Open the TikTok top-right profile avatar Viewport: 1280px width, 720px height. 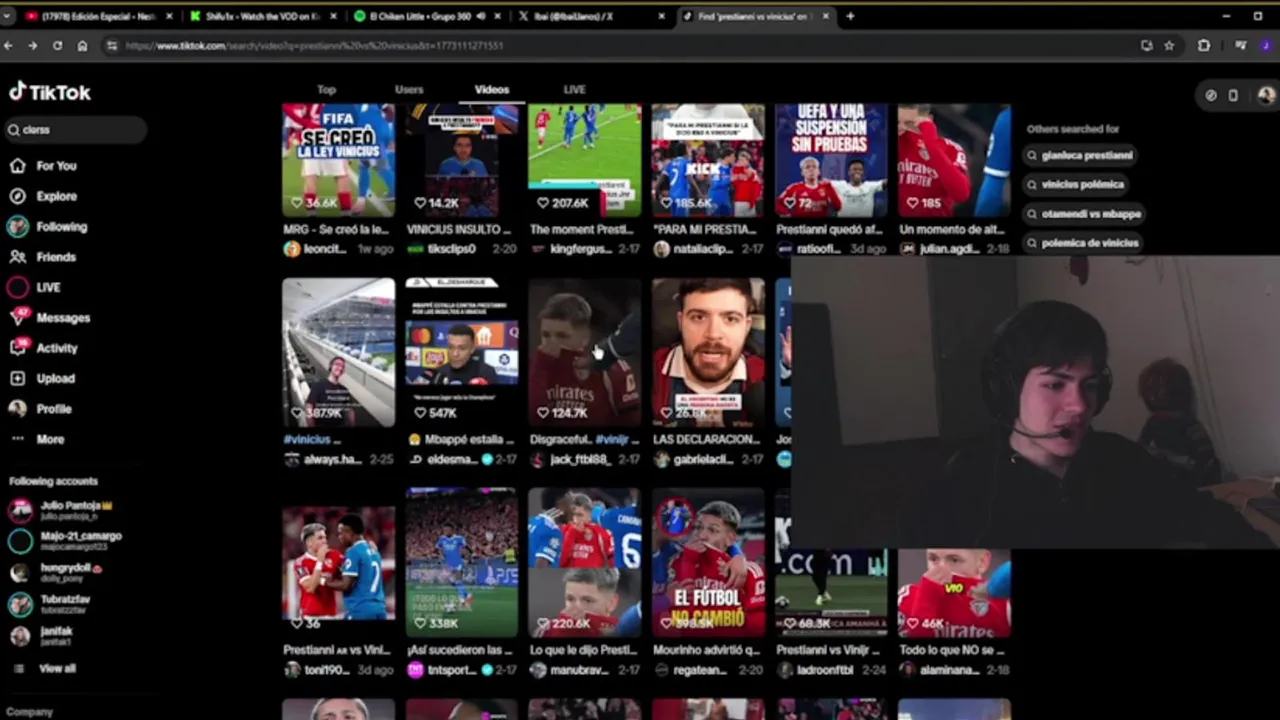tap(1266, 95)
